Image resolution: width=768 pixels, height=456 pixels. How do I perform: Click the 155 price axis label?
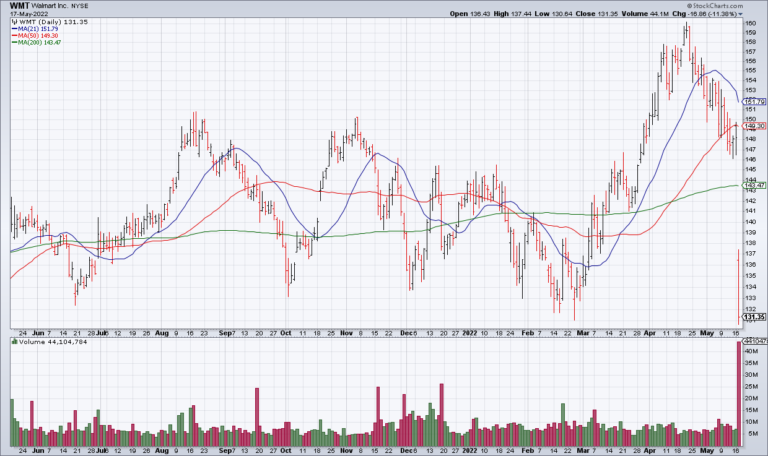point(750,71)
